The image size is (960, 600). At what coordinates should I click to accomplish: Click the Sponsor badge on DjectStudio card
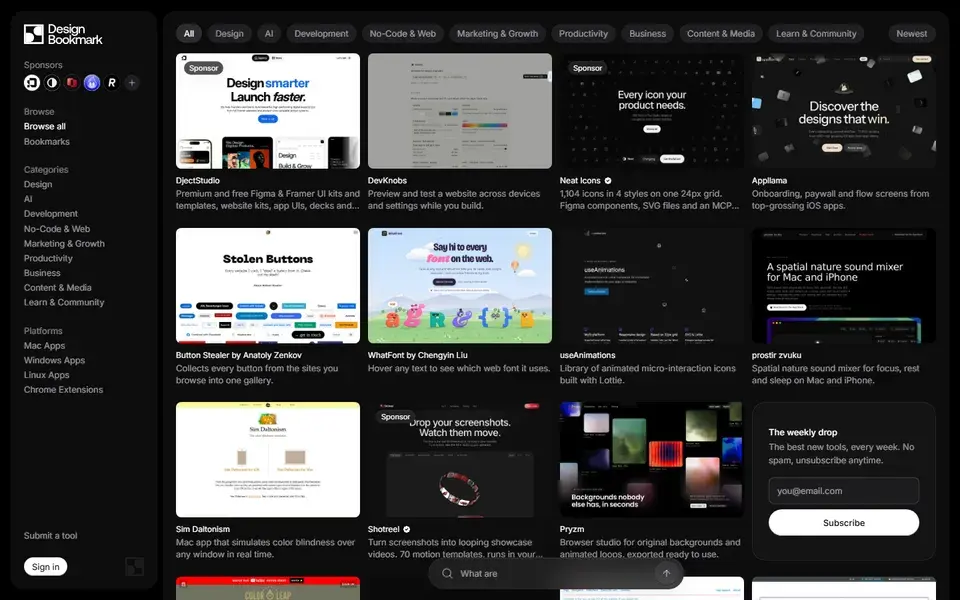[x=203, y=68]
